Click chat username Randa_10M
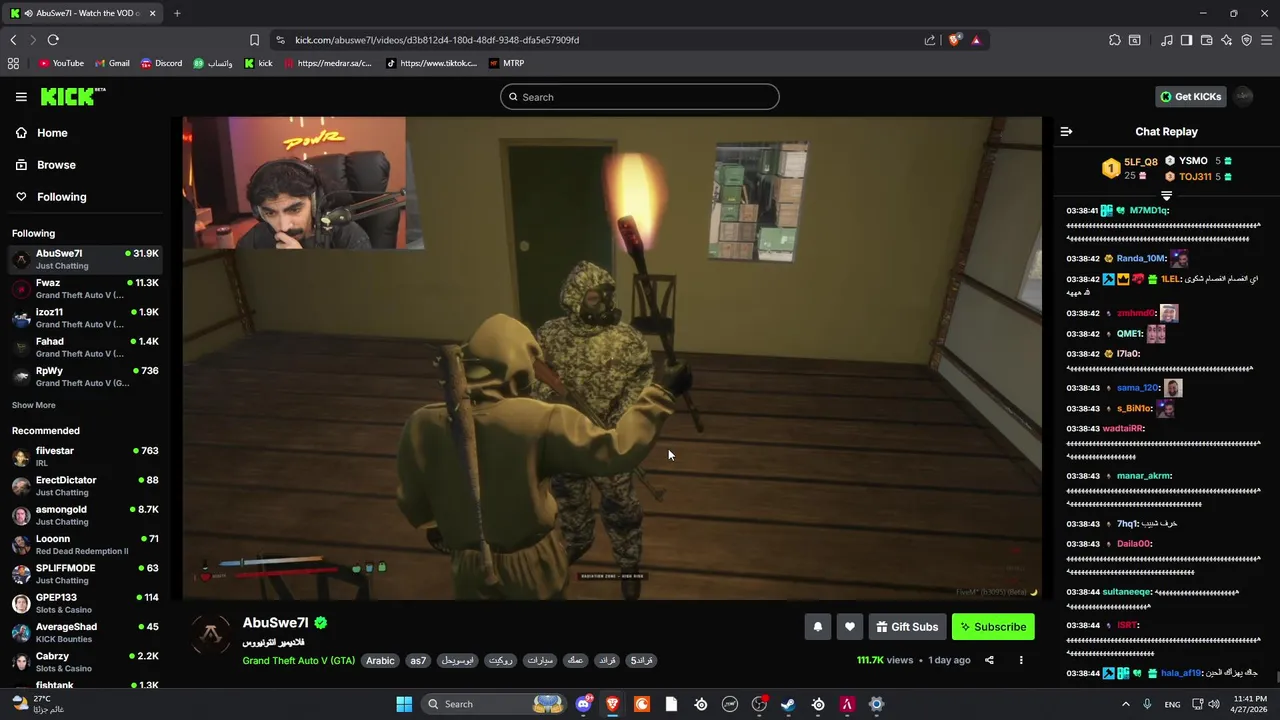 coord(1141,259)
